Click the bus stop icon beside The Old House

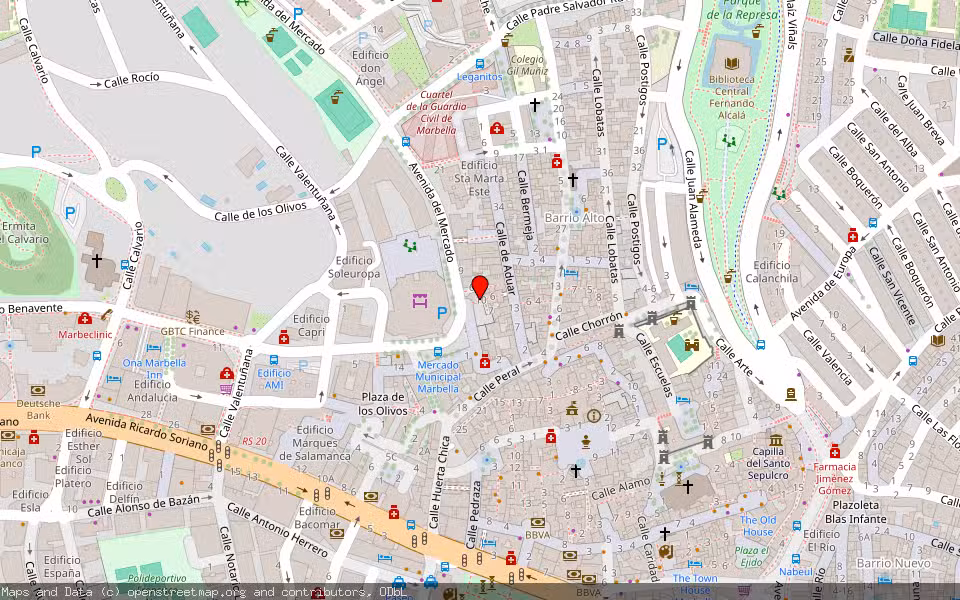coord(797,525)
